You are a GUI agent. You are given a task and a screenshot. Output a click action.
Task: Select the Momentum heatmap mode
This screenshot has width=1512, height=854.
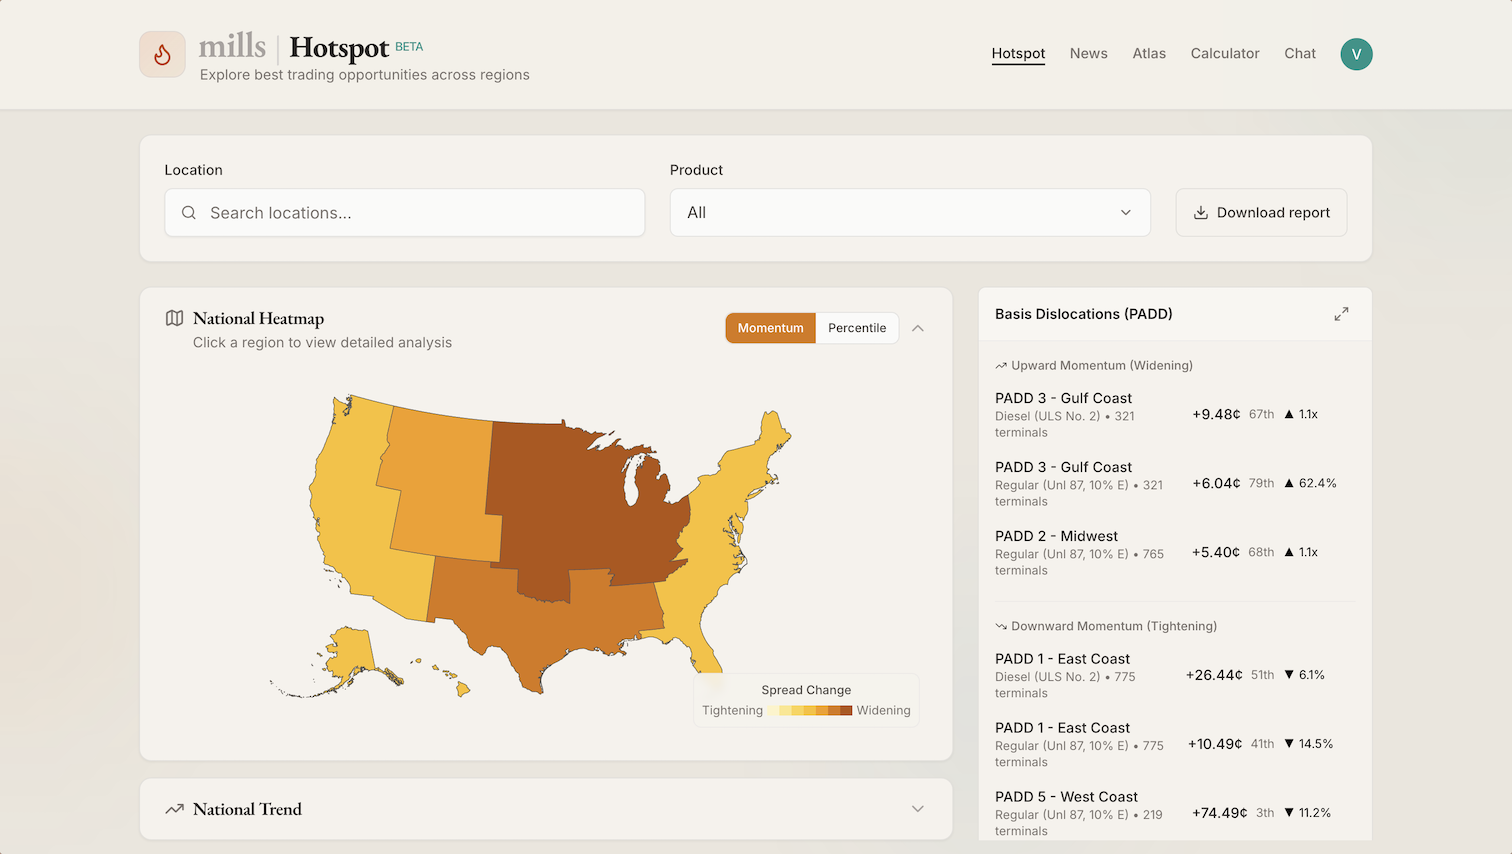click(770, 327)
